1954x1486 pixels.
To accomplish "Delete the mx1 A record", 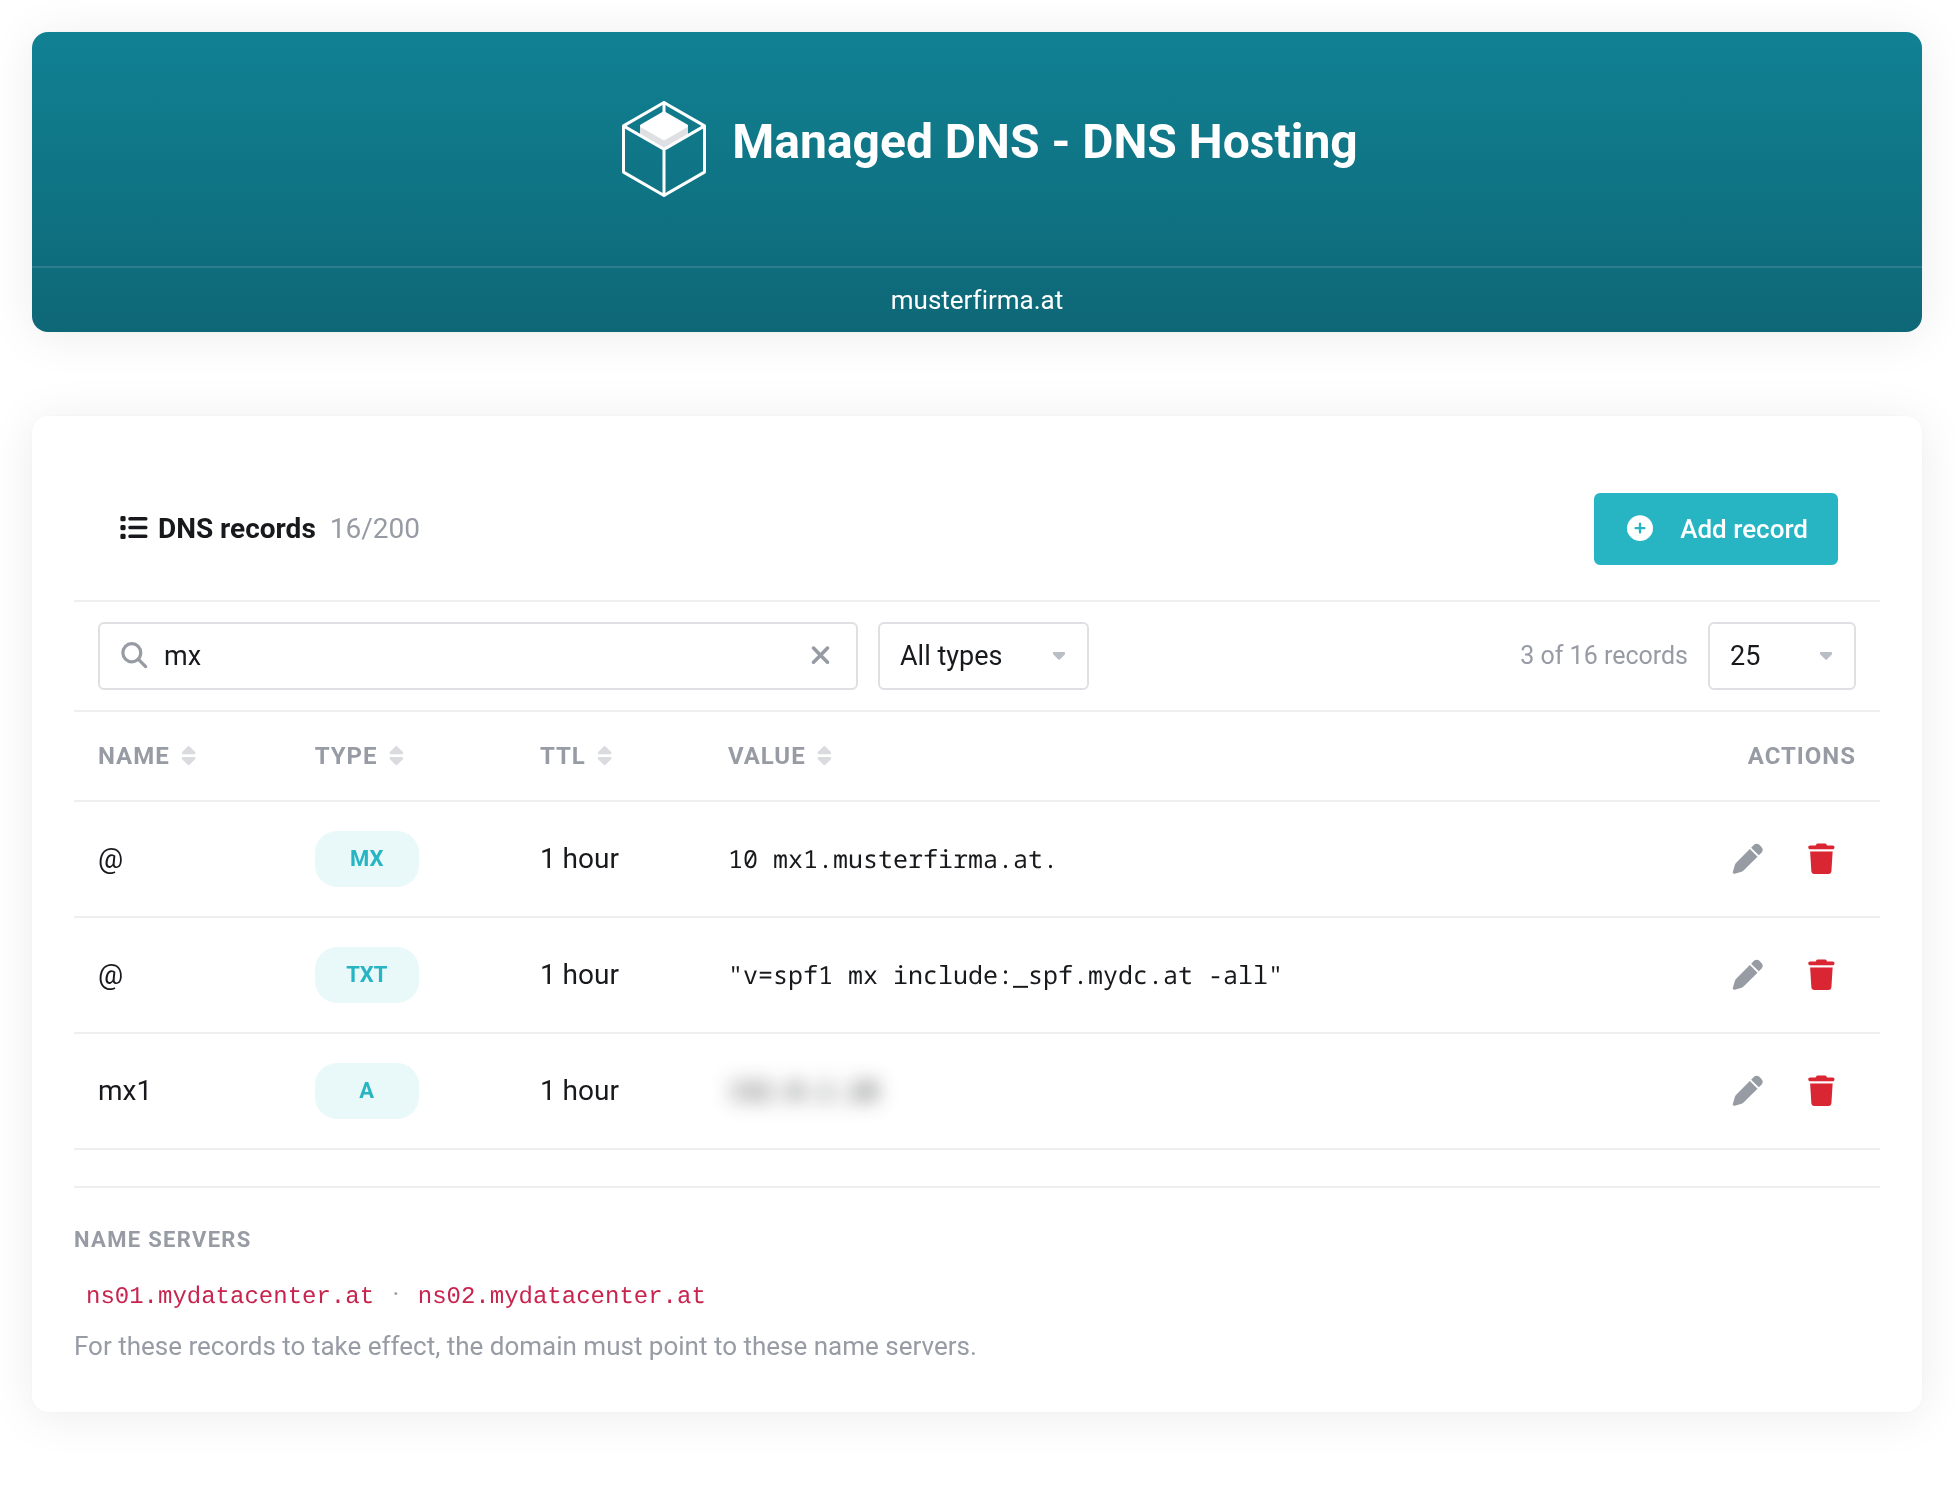I will tap(1821, 1091).
